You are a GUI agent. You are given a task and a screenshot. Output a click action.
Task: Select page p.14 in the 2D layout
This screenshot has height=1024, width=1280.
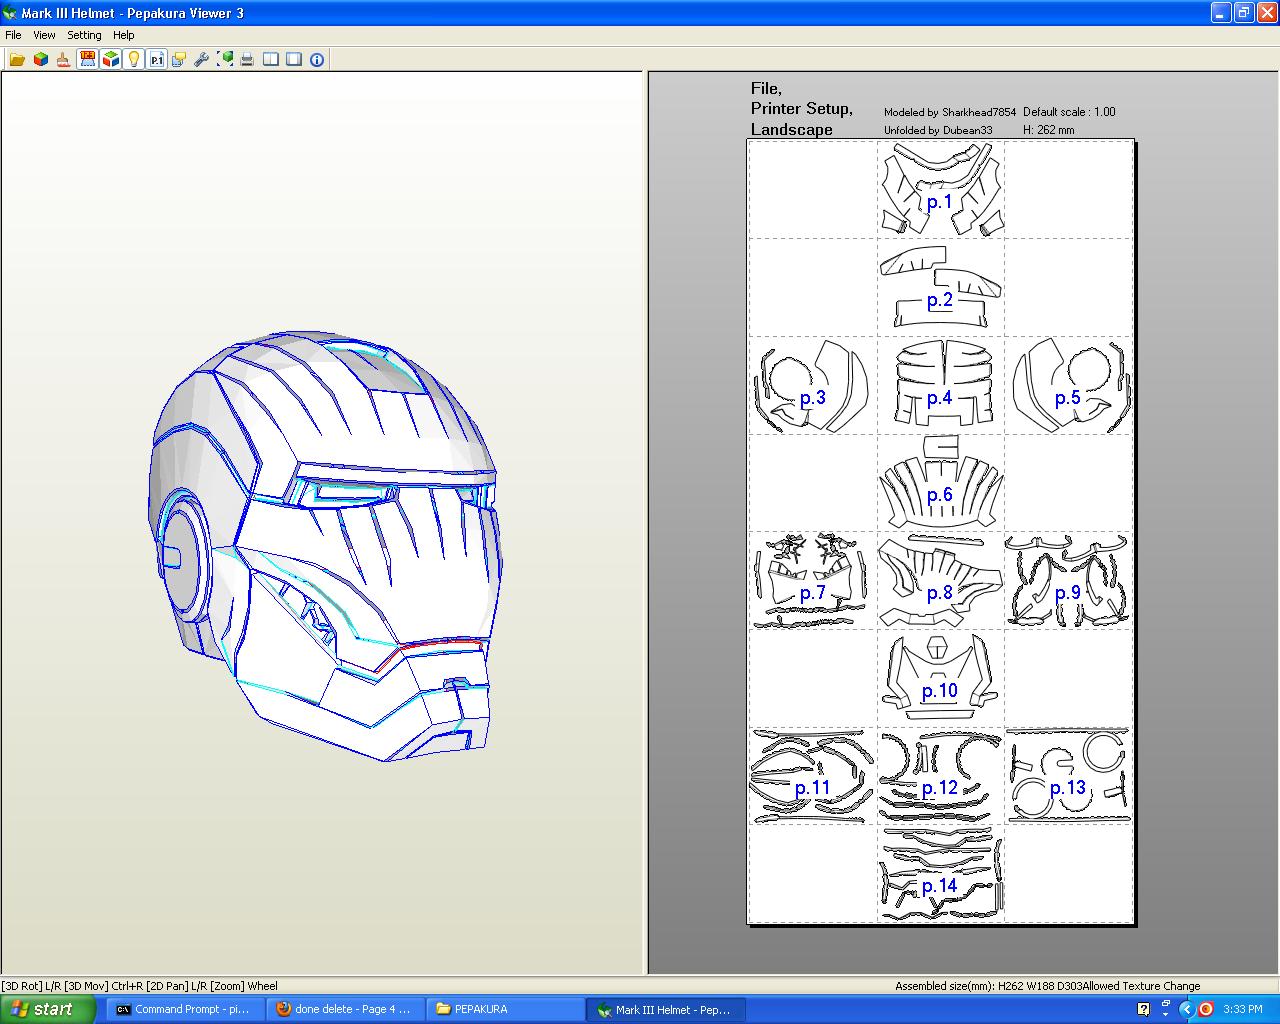point(940,873)
